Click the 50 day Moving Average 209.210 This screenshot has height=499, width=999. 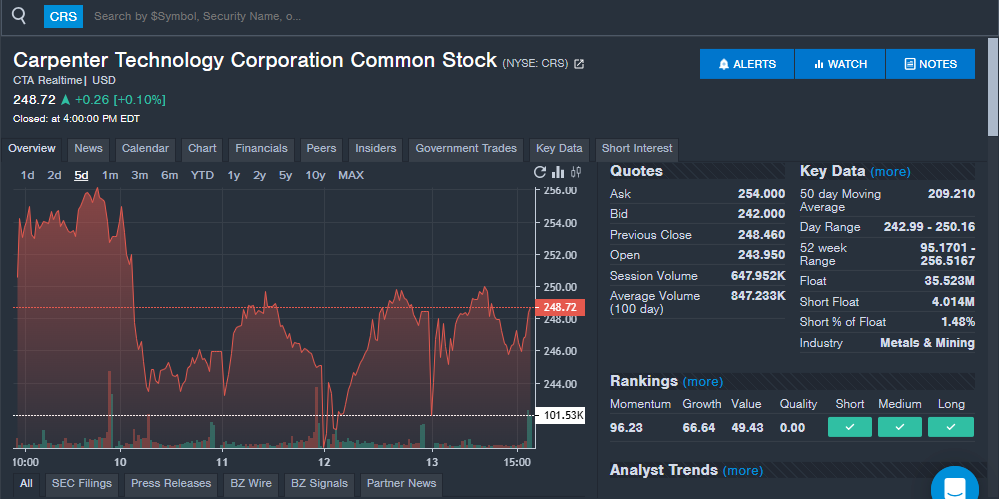click(x=951, y=194)
